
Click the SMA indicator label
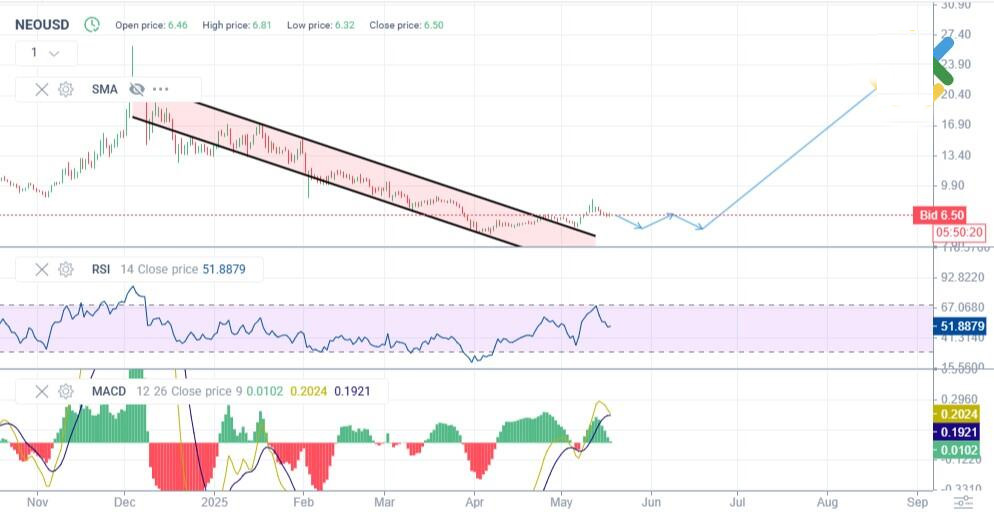point(105,89)
